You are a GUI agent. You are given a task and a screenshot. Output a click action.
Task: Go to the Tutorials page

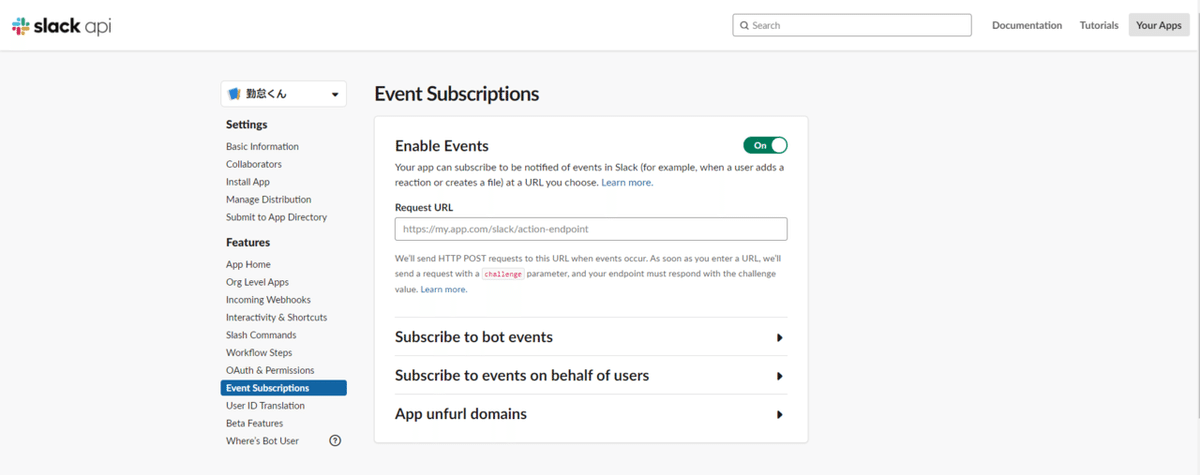click(x=1099, y=25)
